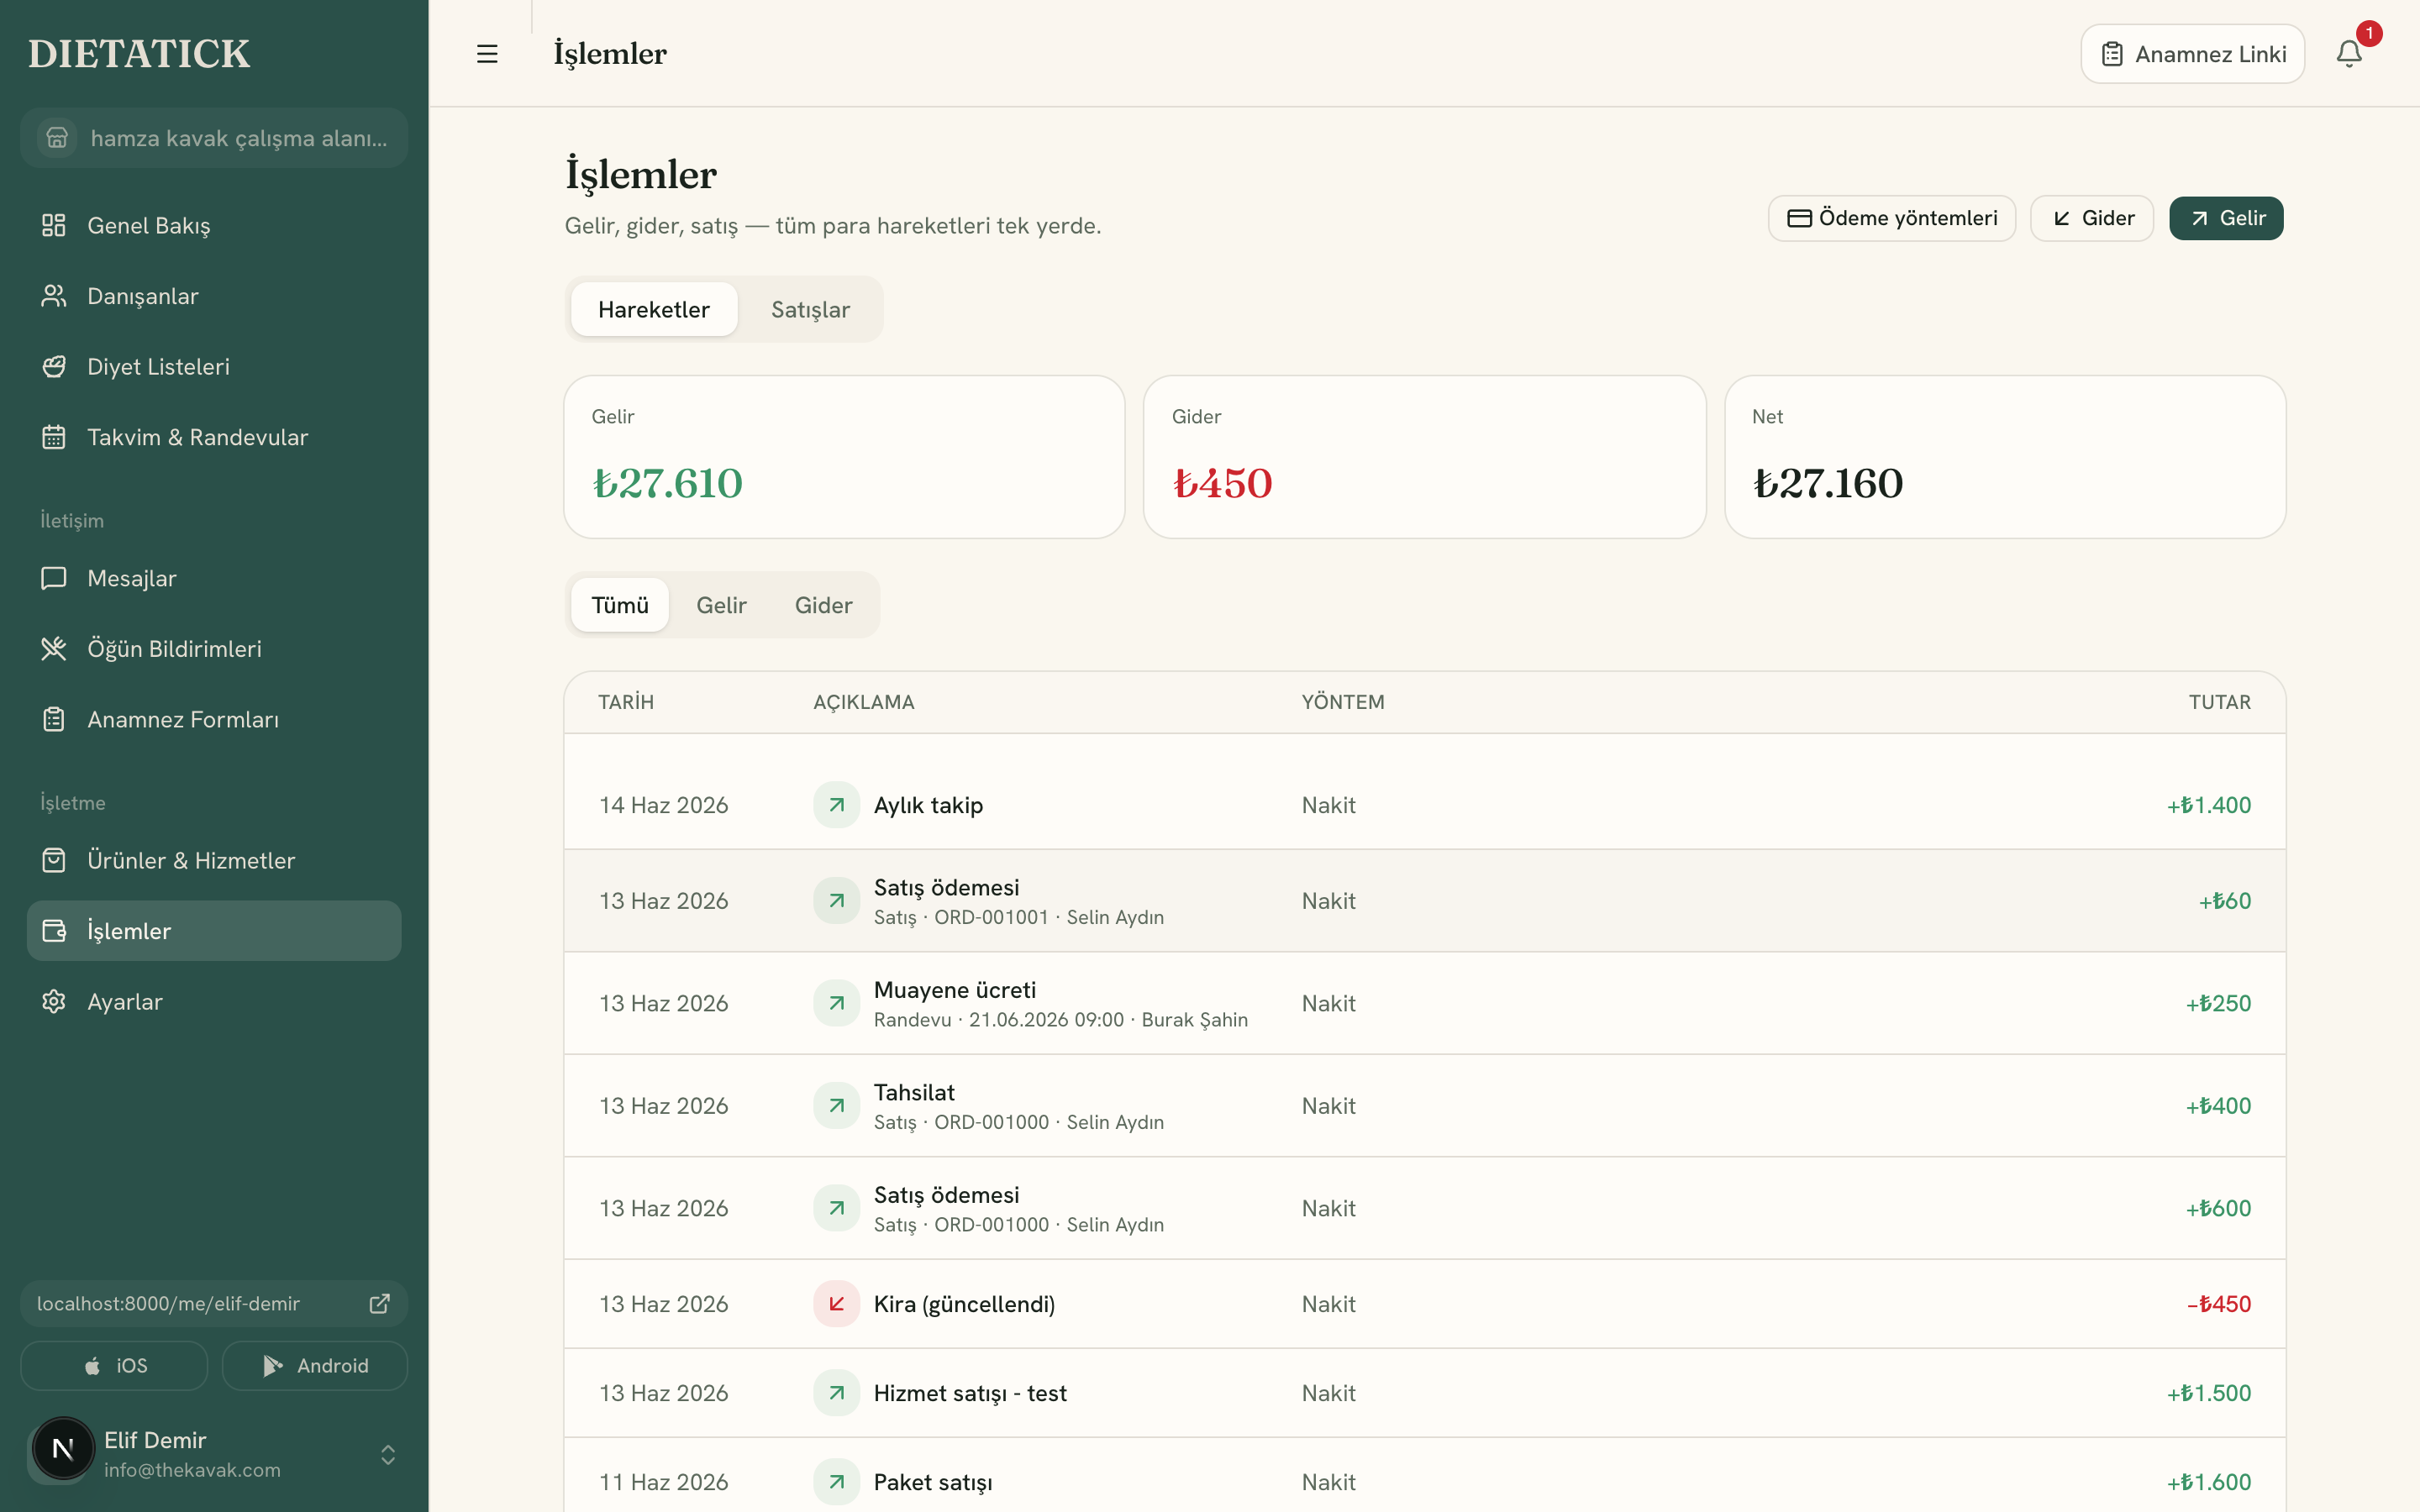Select Muayene ücreti transaction description
The width and height of the screenshot is (2420, 1512).
point(955,990)
